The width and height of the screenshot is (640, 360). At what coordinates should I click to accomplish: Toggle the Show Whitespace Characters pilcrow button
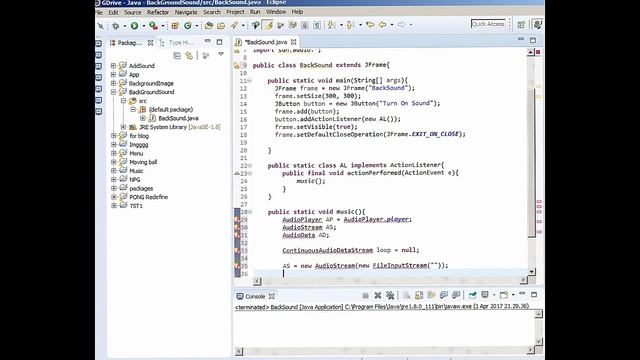[317, 25]
